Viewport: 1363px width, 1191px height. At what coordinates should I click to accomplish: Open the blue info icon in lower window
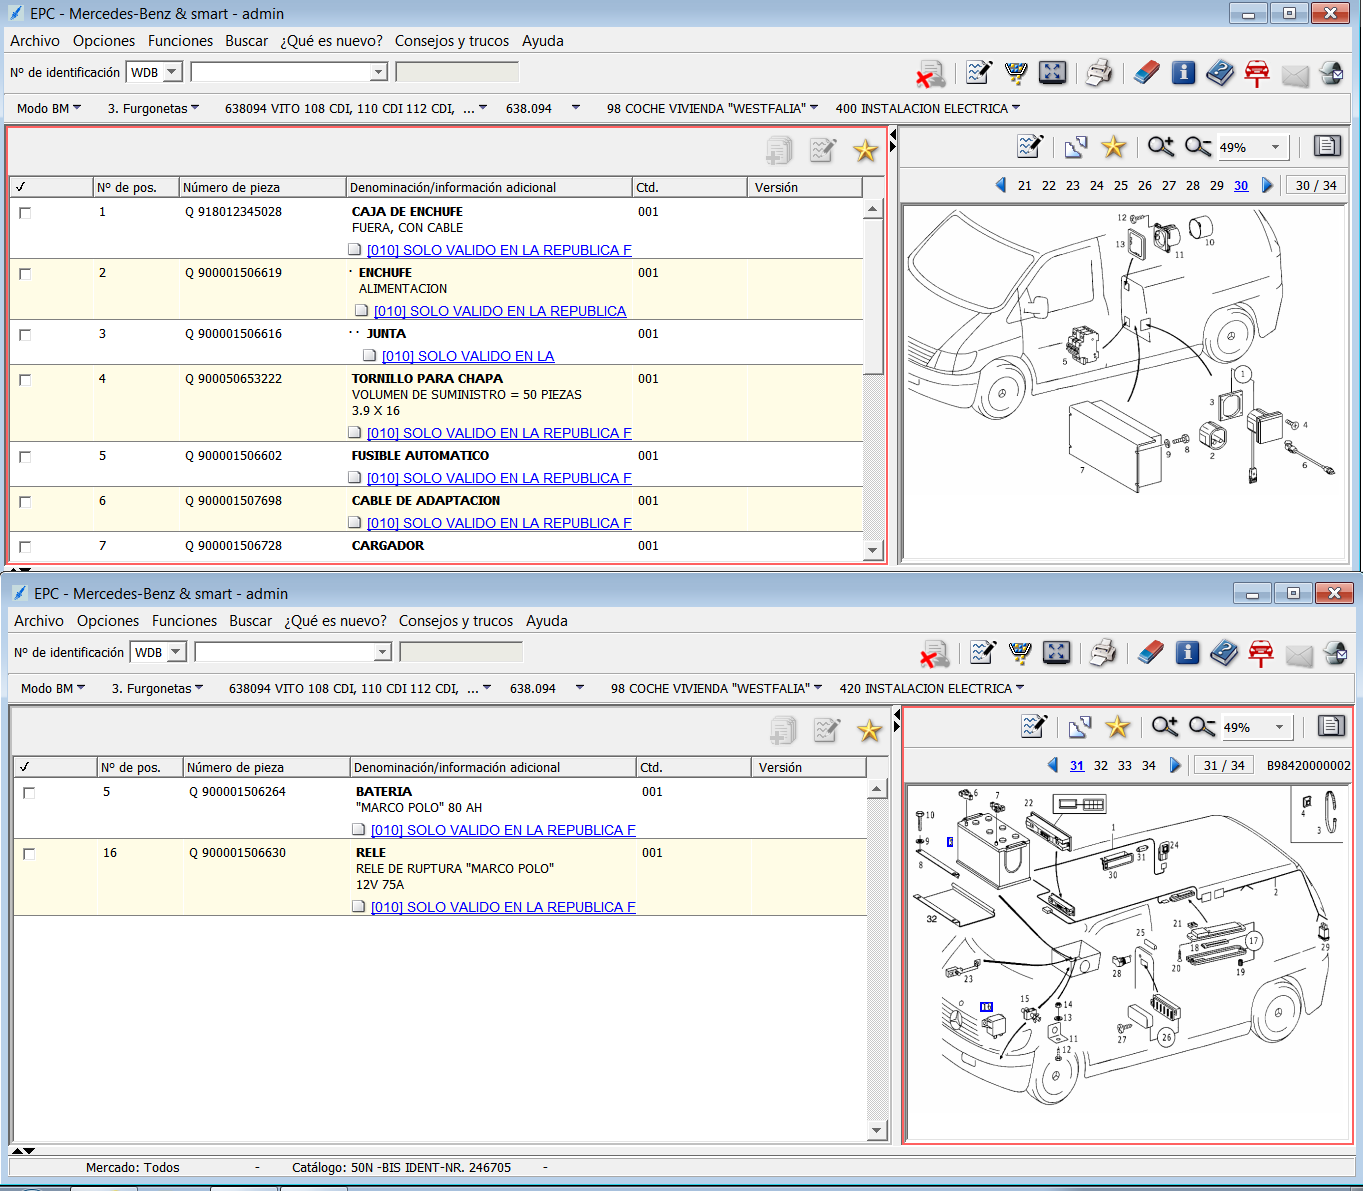pos(1188,652)
